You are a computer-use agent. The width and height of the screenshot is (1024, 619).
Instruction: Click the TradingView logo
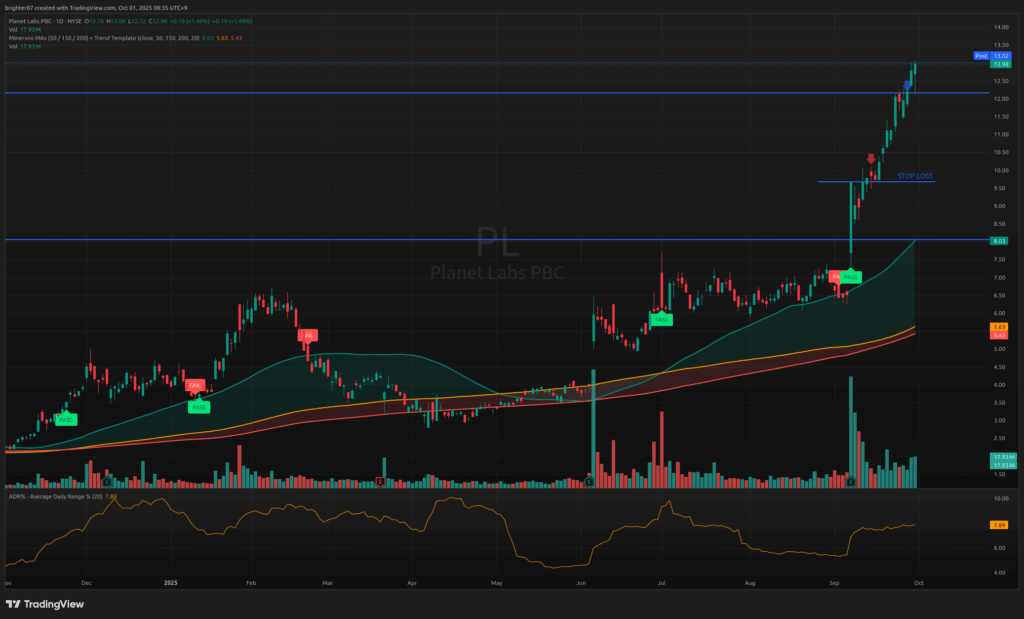click(45, 604)
